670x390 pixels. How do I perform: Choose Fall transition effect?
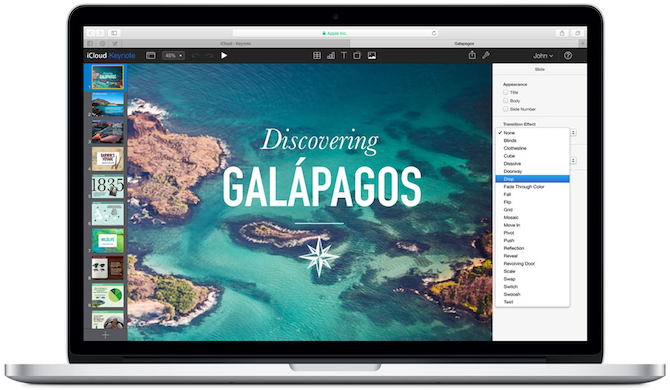click(x=532, y=194)
